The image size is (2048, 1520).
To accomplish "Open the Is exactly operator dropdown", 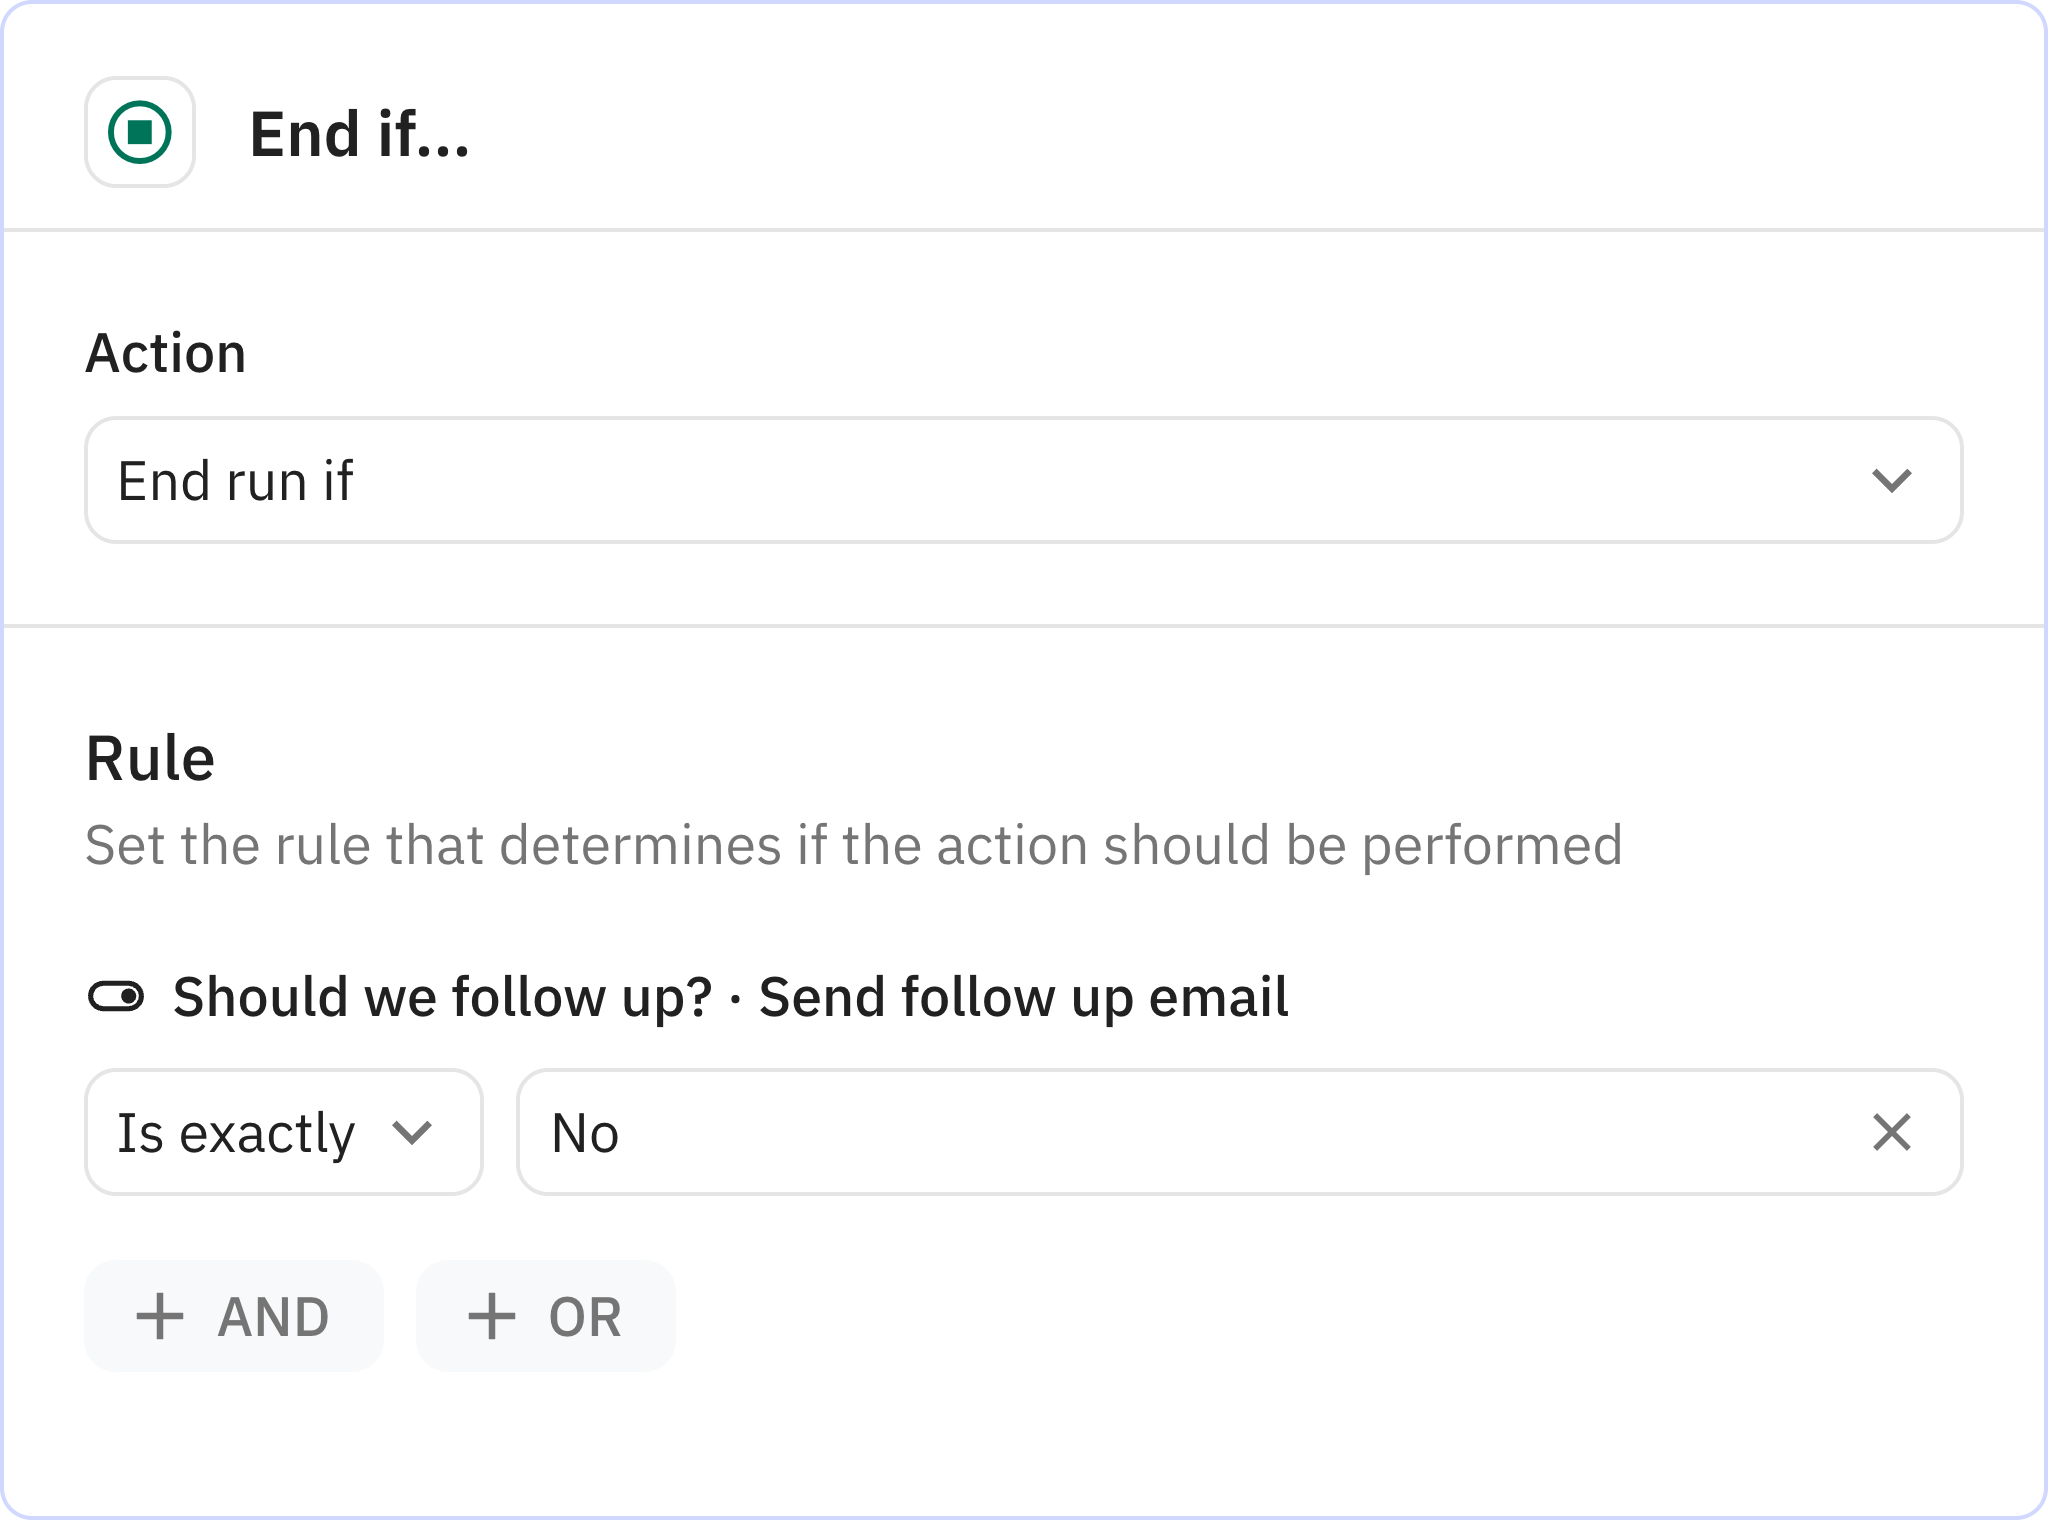I will point(283,1132).
